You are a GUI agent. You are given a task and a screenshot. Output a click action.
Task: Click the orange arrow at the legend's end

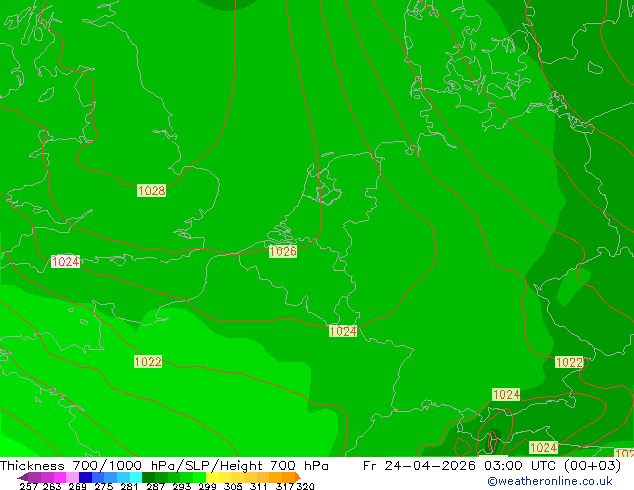coord(298,477)
